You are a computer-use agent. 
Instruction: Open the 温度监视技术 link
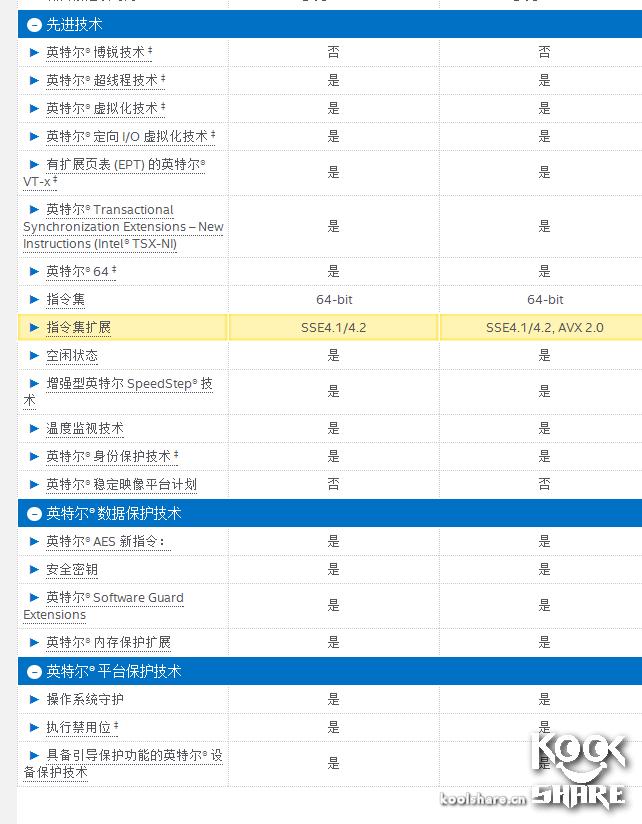pyautogui.click(x=85, y=428)
